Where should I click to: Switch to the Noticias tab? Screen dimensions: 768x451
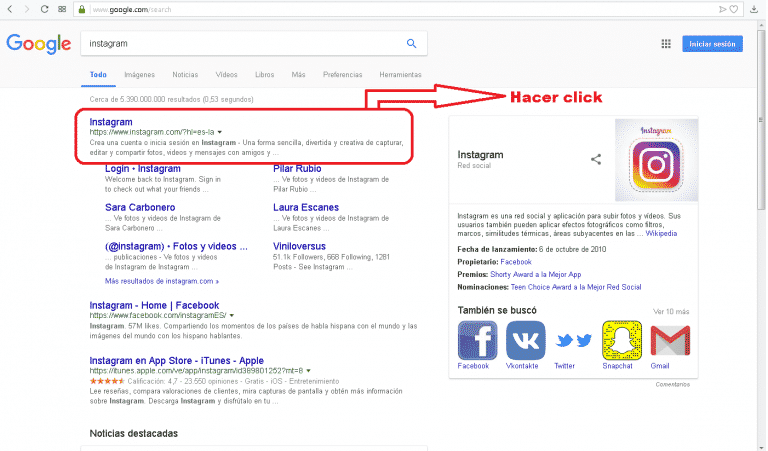pyautogui.click(x=185, y=75)
